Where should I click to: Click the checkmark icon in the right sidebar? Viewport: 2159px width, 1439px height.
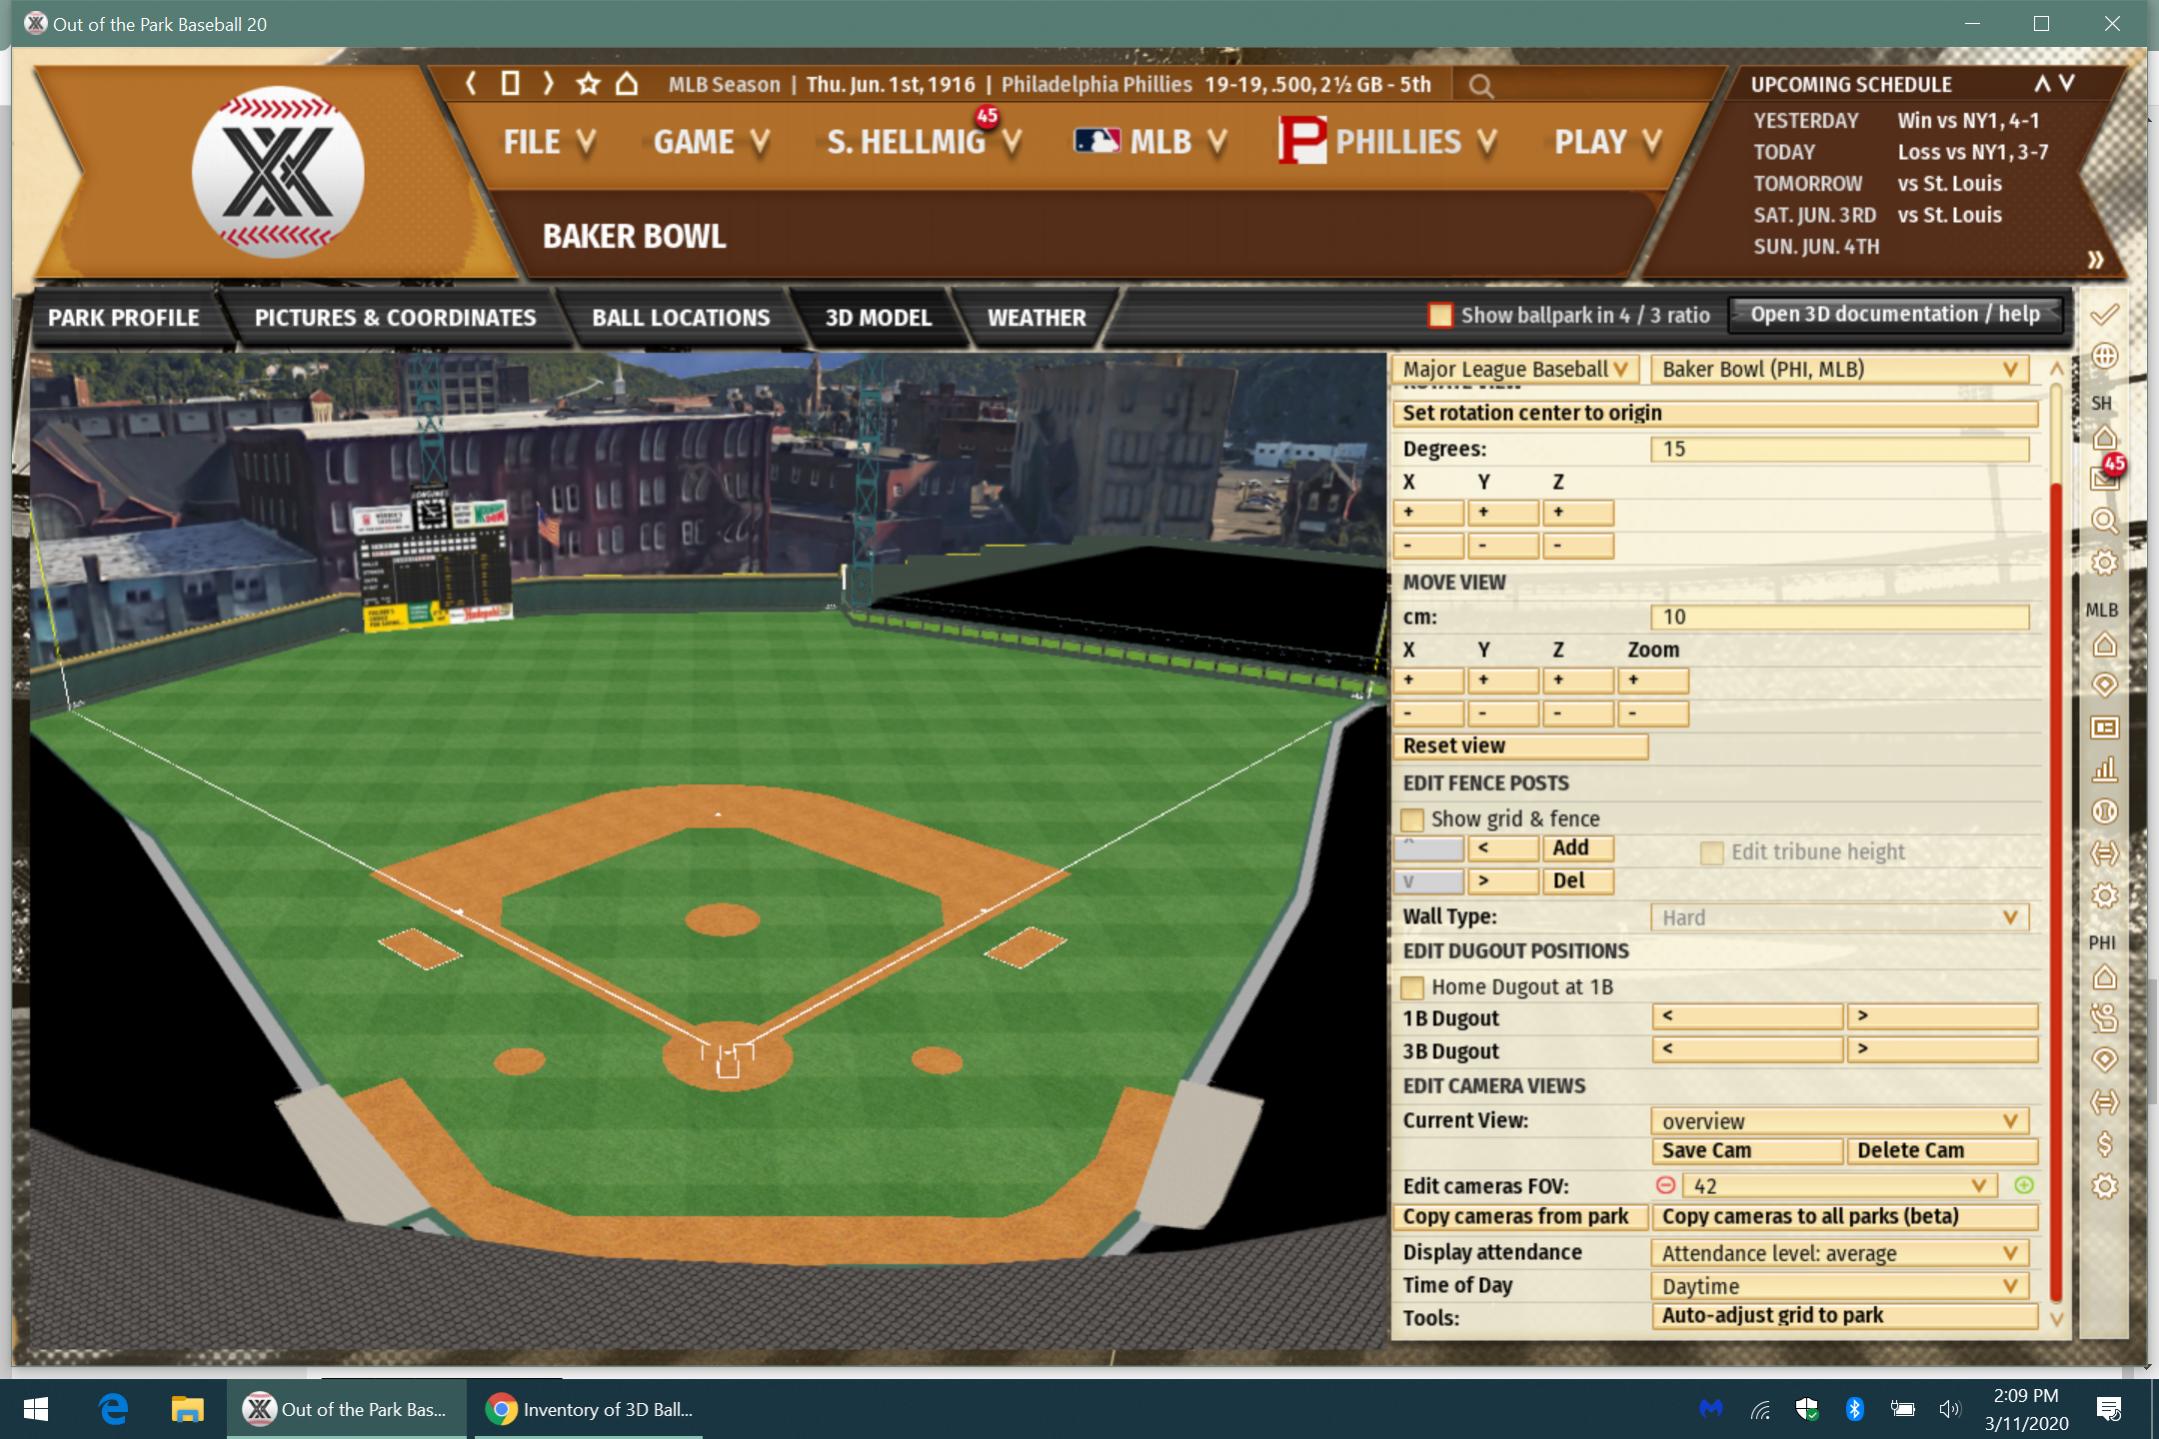tap(2104, 315)
